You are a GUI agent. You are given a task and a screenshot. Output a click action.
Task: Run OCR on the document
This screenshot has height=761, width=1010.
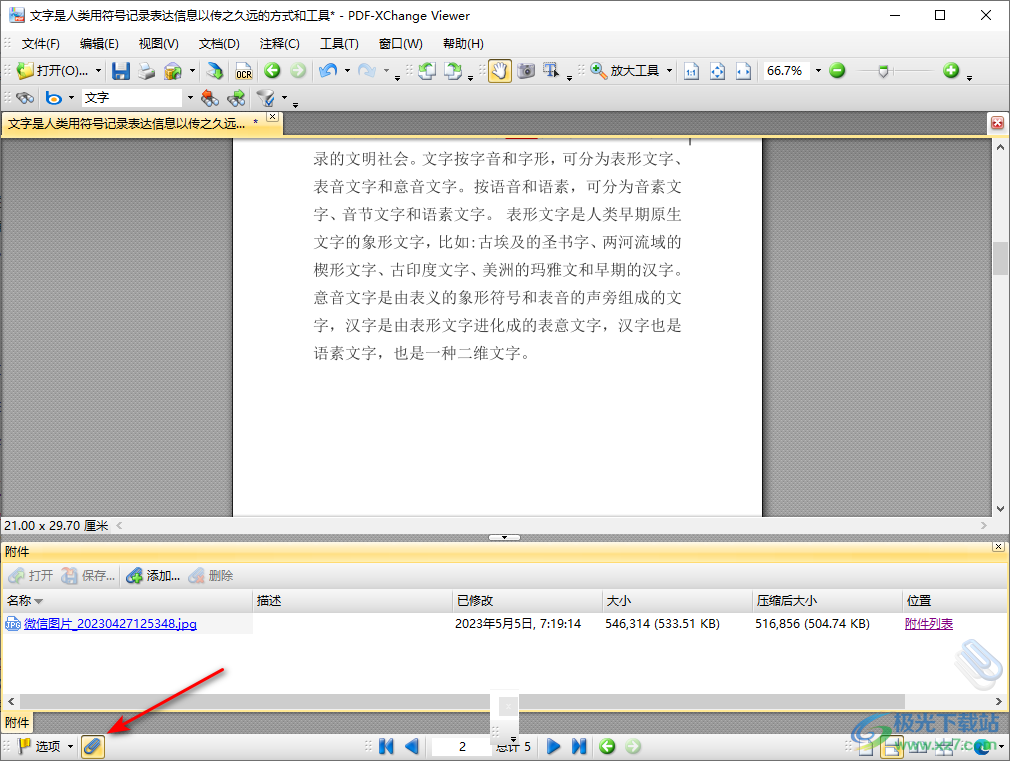[243, 71]
